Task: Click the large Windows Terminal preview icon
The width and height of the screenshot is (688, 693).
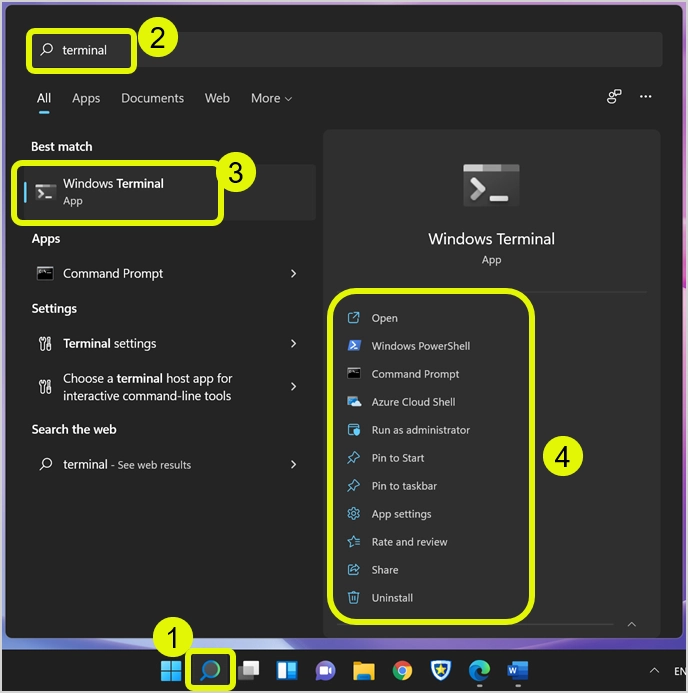Action: coord(491,185)
